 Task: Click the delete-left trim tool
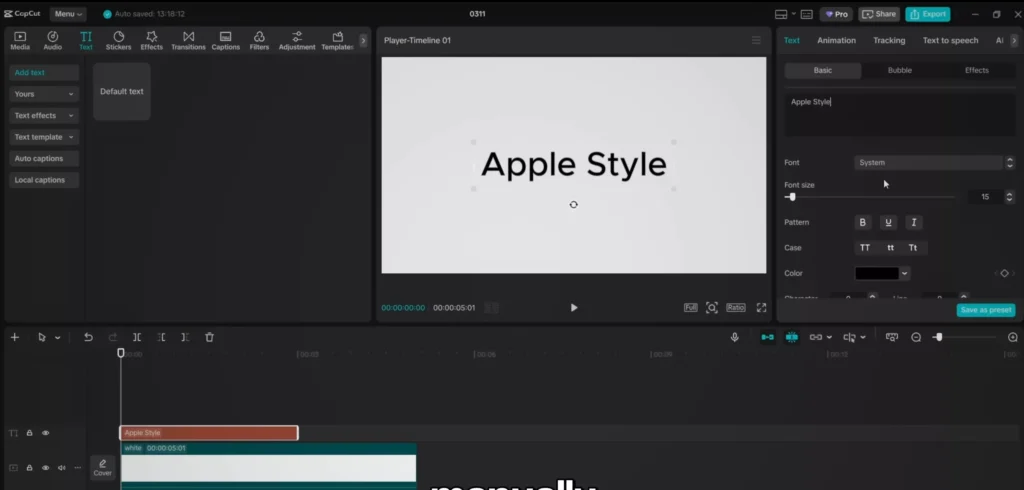click(x=161, y=337)
